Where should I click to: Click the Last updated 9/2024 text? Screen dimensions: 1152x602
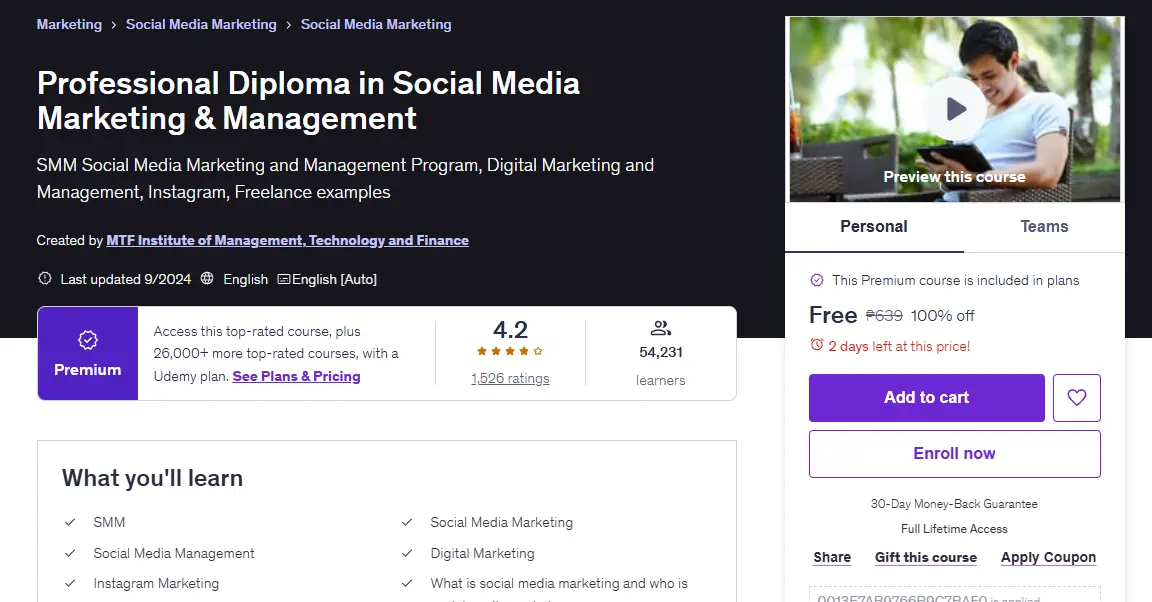click(126, 279)
